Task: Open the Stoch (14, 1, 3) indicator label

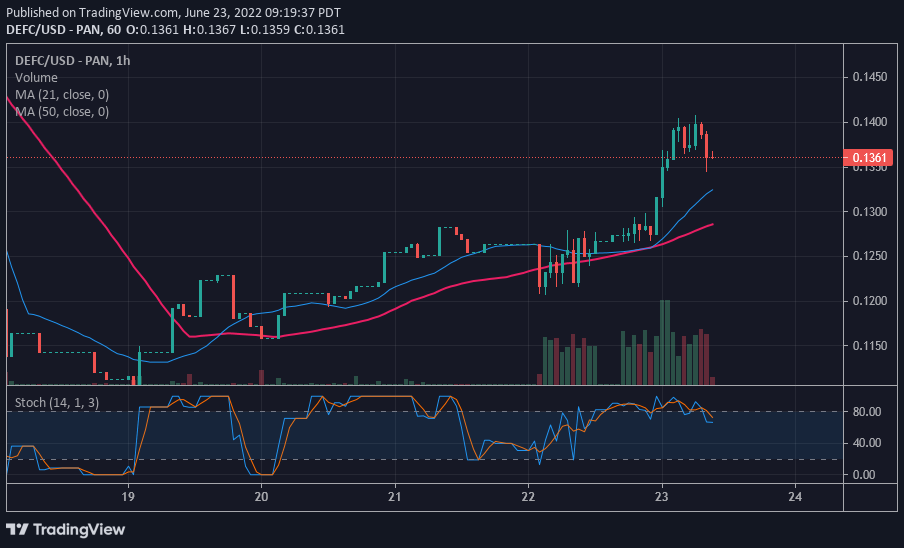Action: [x=56, y=402]
